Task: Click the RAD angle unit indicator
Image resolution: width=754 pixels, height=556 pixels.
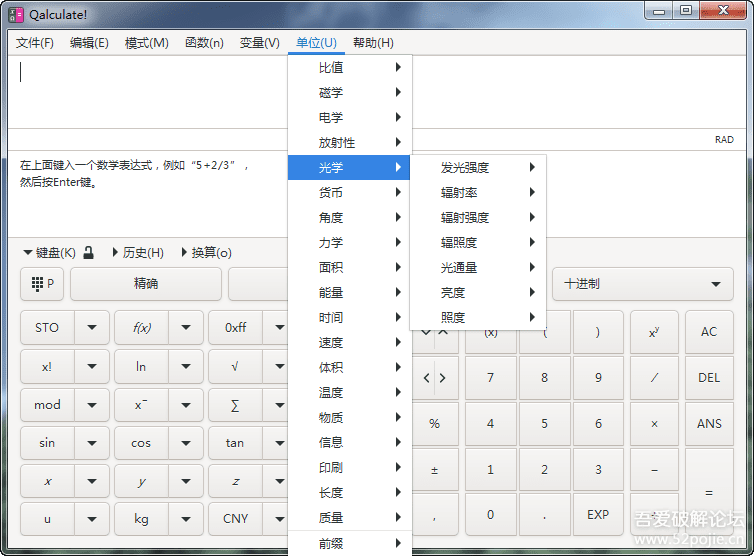Action: coord(724,139)
